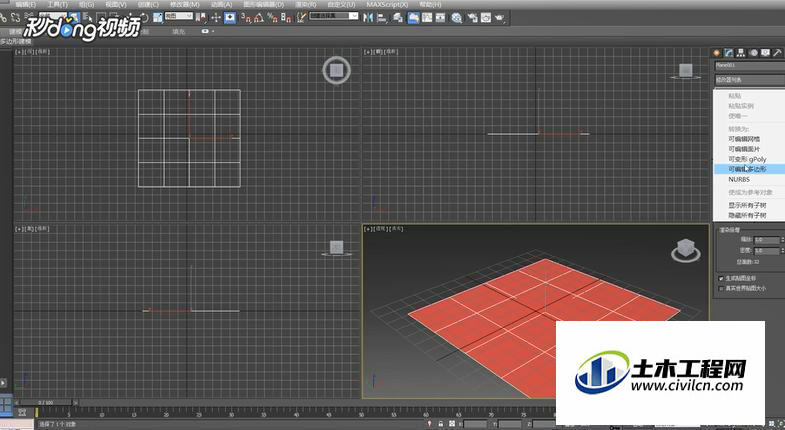Toggle Real-World Map Size checkbox
The height and width of the screenshot is (430, 785).
coord(721,288)
